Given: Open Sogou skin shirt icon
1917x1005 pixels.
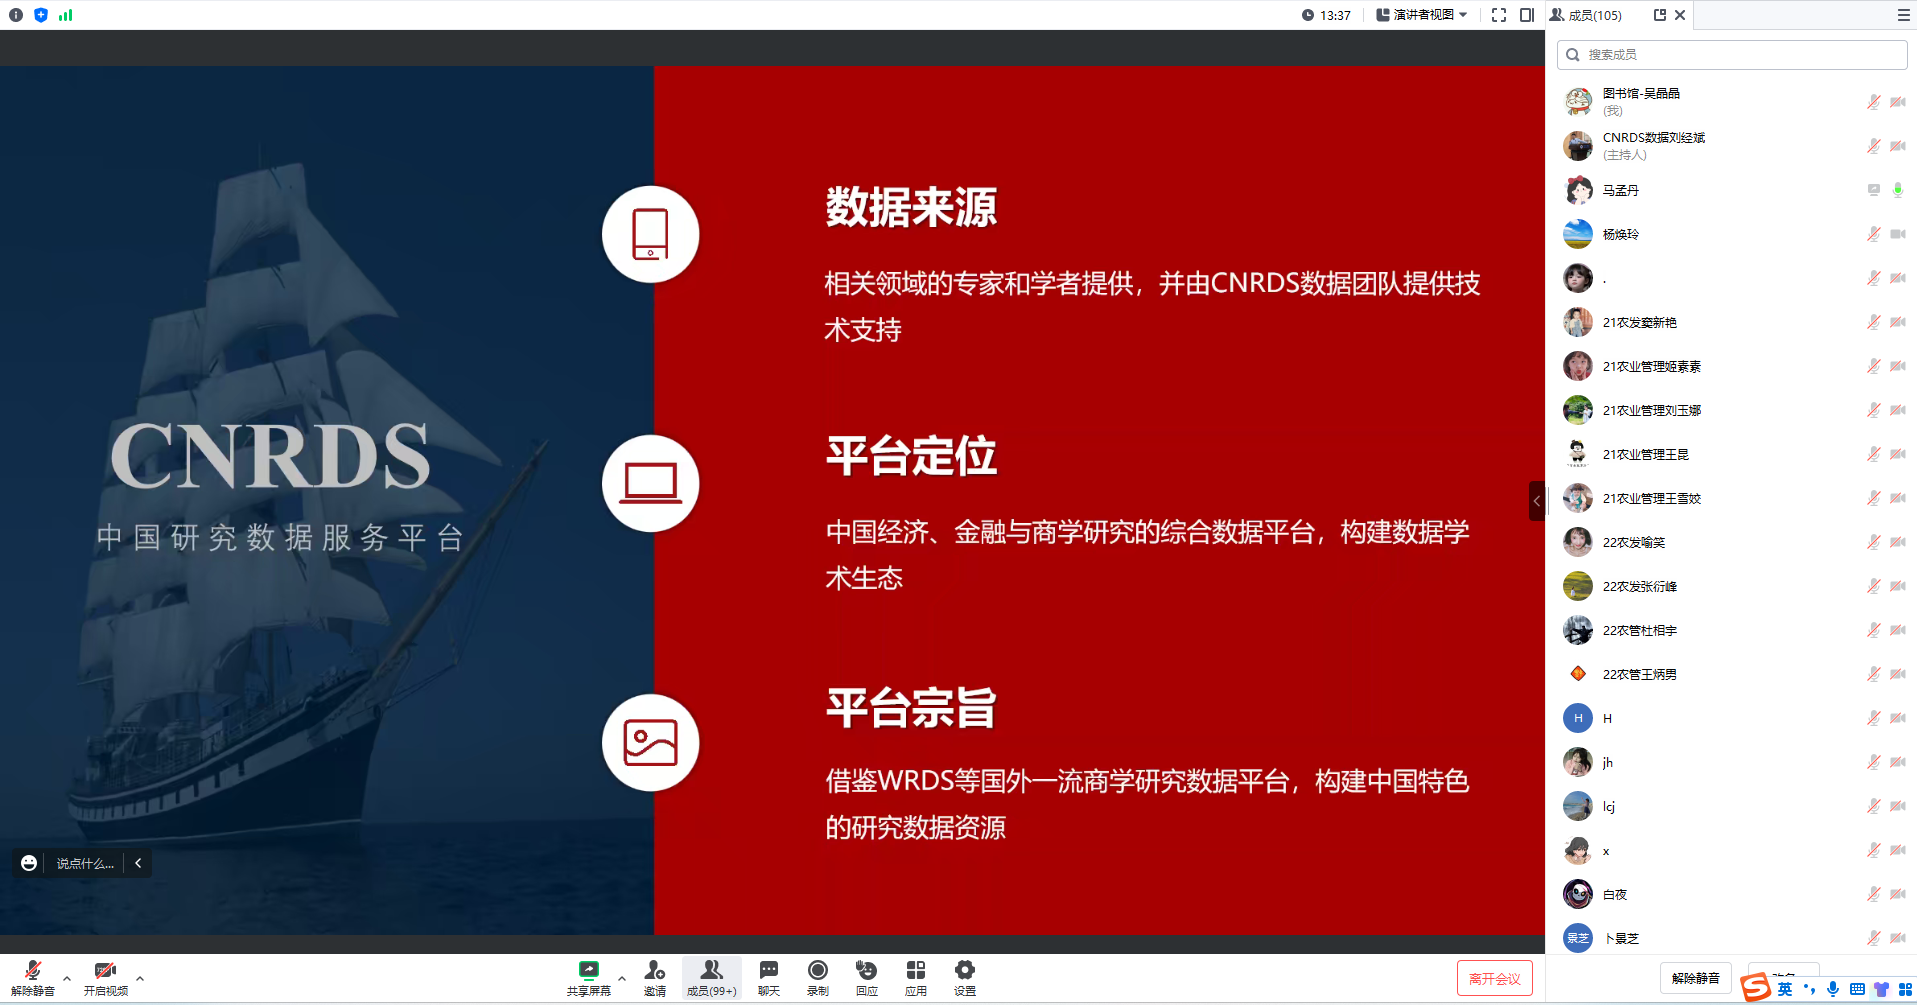Looking at the screenshot, I should [1881, 989].
